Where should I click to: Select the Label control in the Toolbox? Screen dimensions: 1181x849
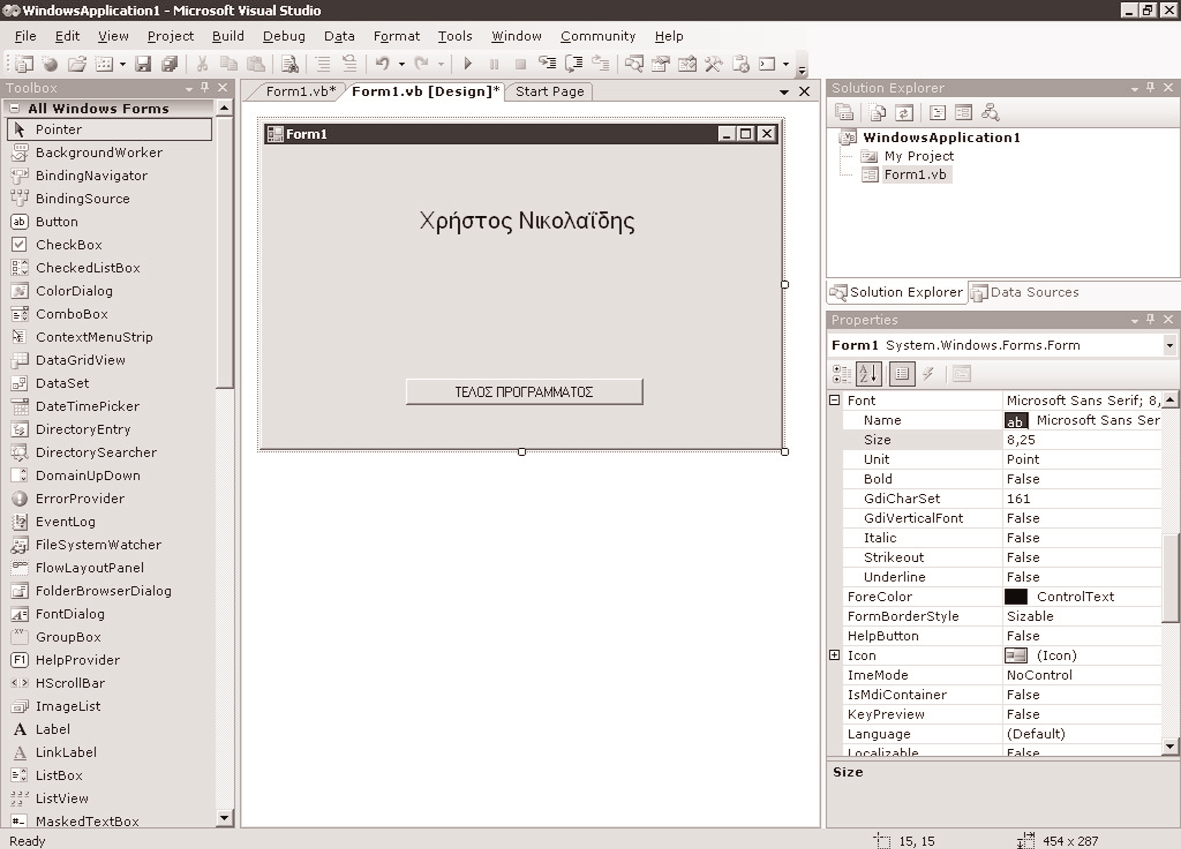(53, 729)
